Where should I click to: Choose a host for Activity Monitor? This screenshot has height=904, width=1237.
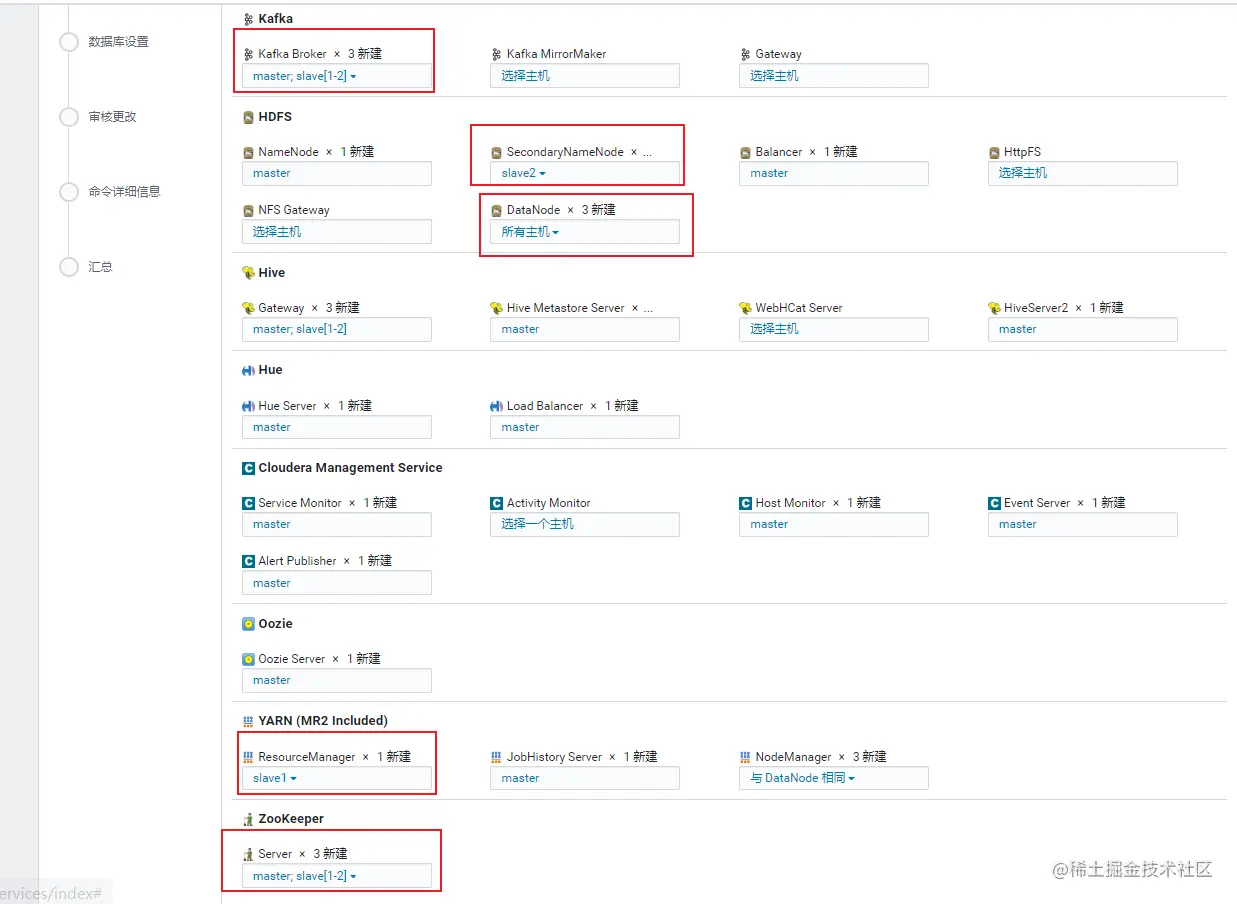(585, 524)
